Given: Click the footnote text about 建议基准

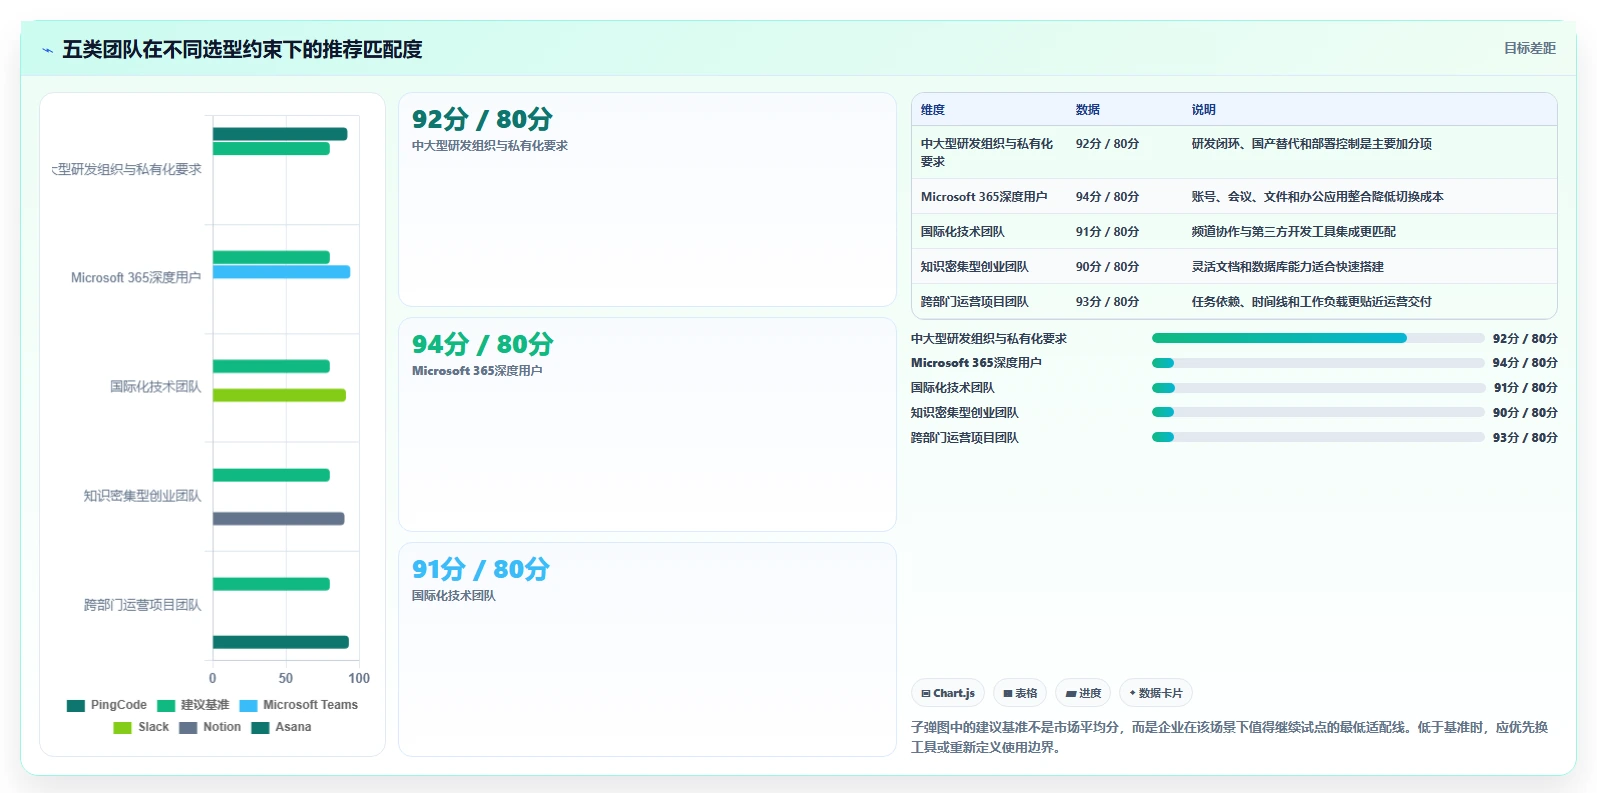Looking at the screenshot, I should 1229,737.
